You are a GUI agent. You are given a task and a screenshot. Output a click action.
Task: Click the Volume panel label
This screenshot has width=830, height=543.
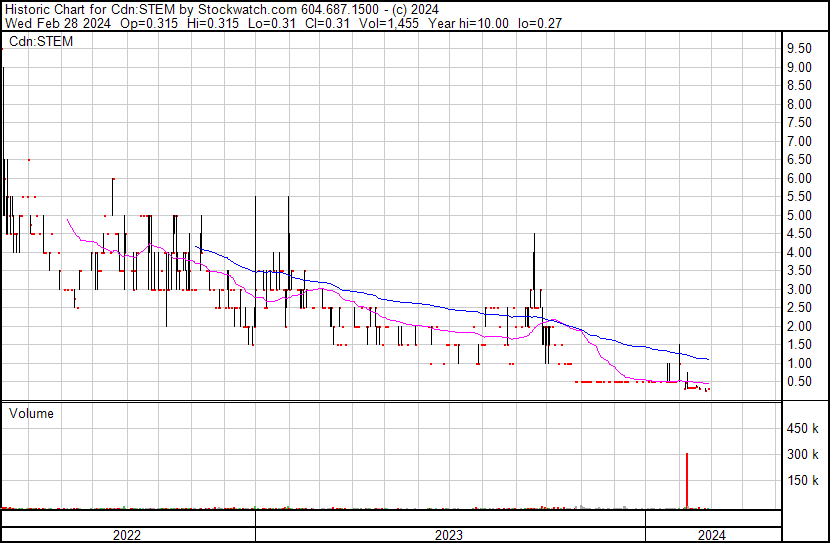point(31,413)
